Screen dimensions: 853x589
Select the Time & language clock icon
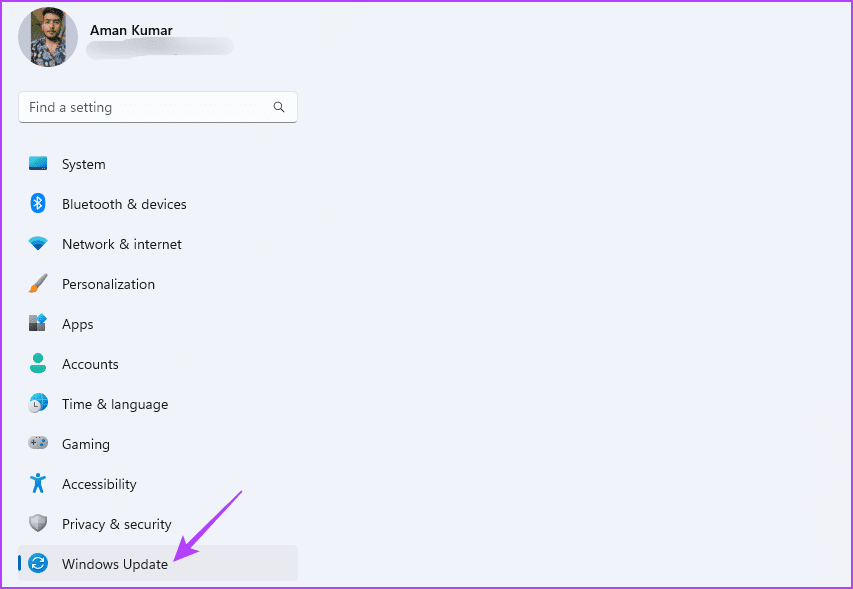click(37, 403)
